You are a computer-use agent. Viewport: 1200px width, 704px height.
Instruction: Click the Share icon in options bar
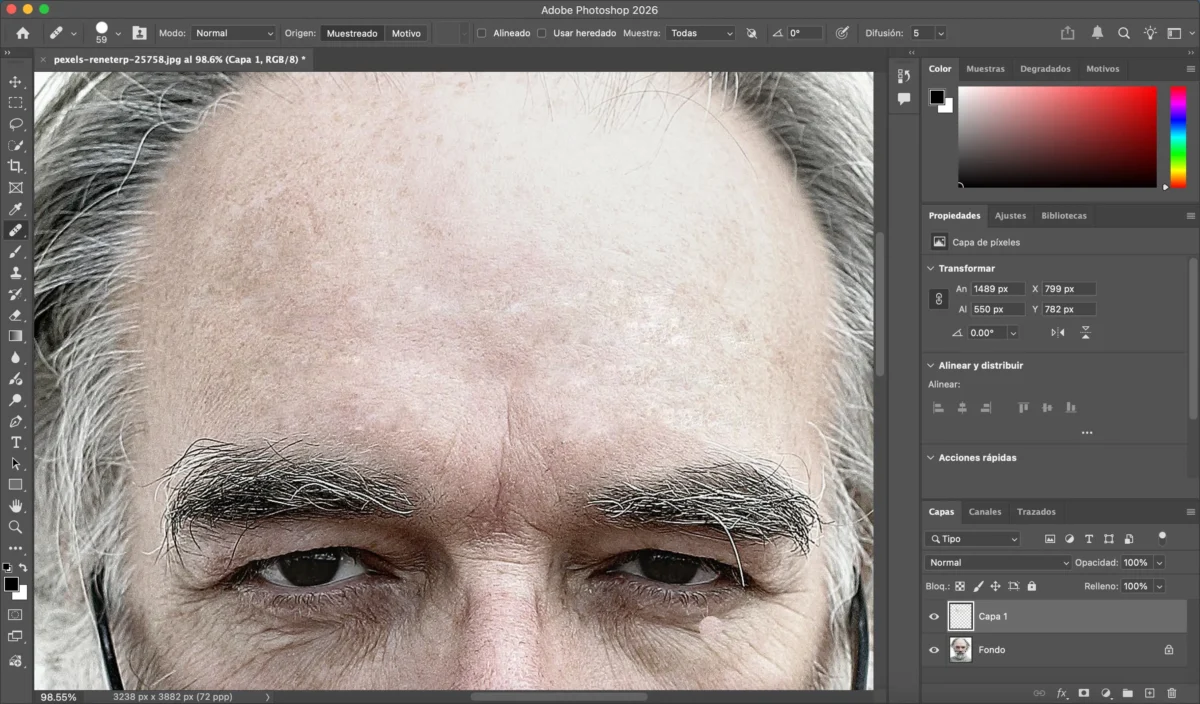coord(1067,33)
